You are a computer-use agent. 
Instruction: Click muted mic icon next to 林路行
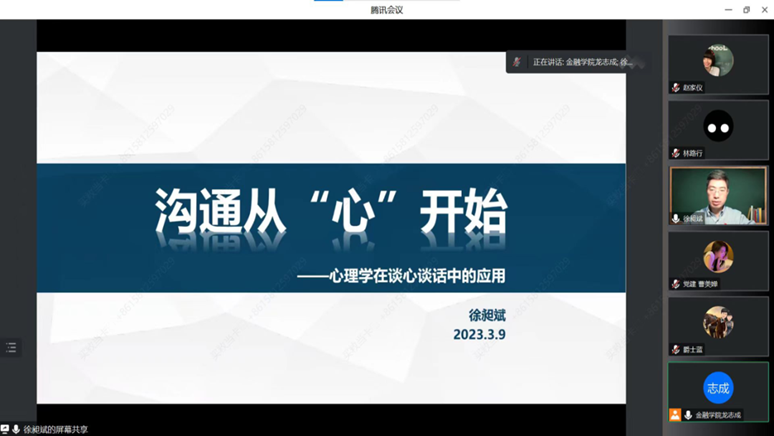[676, 153]
